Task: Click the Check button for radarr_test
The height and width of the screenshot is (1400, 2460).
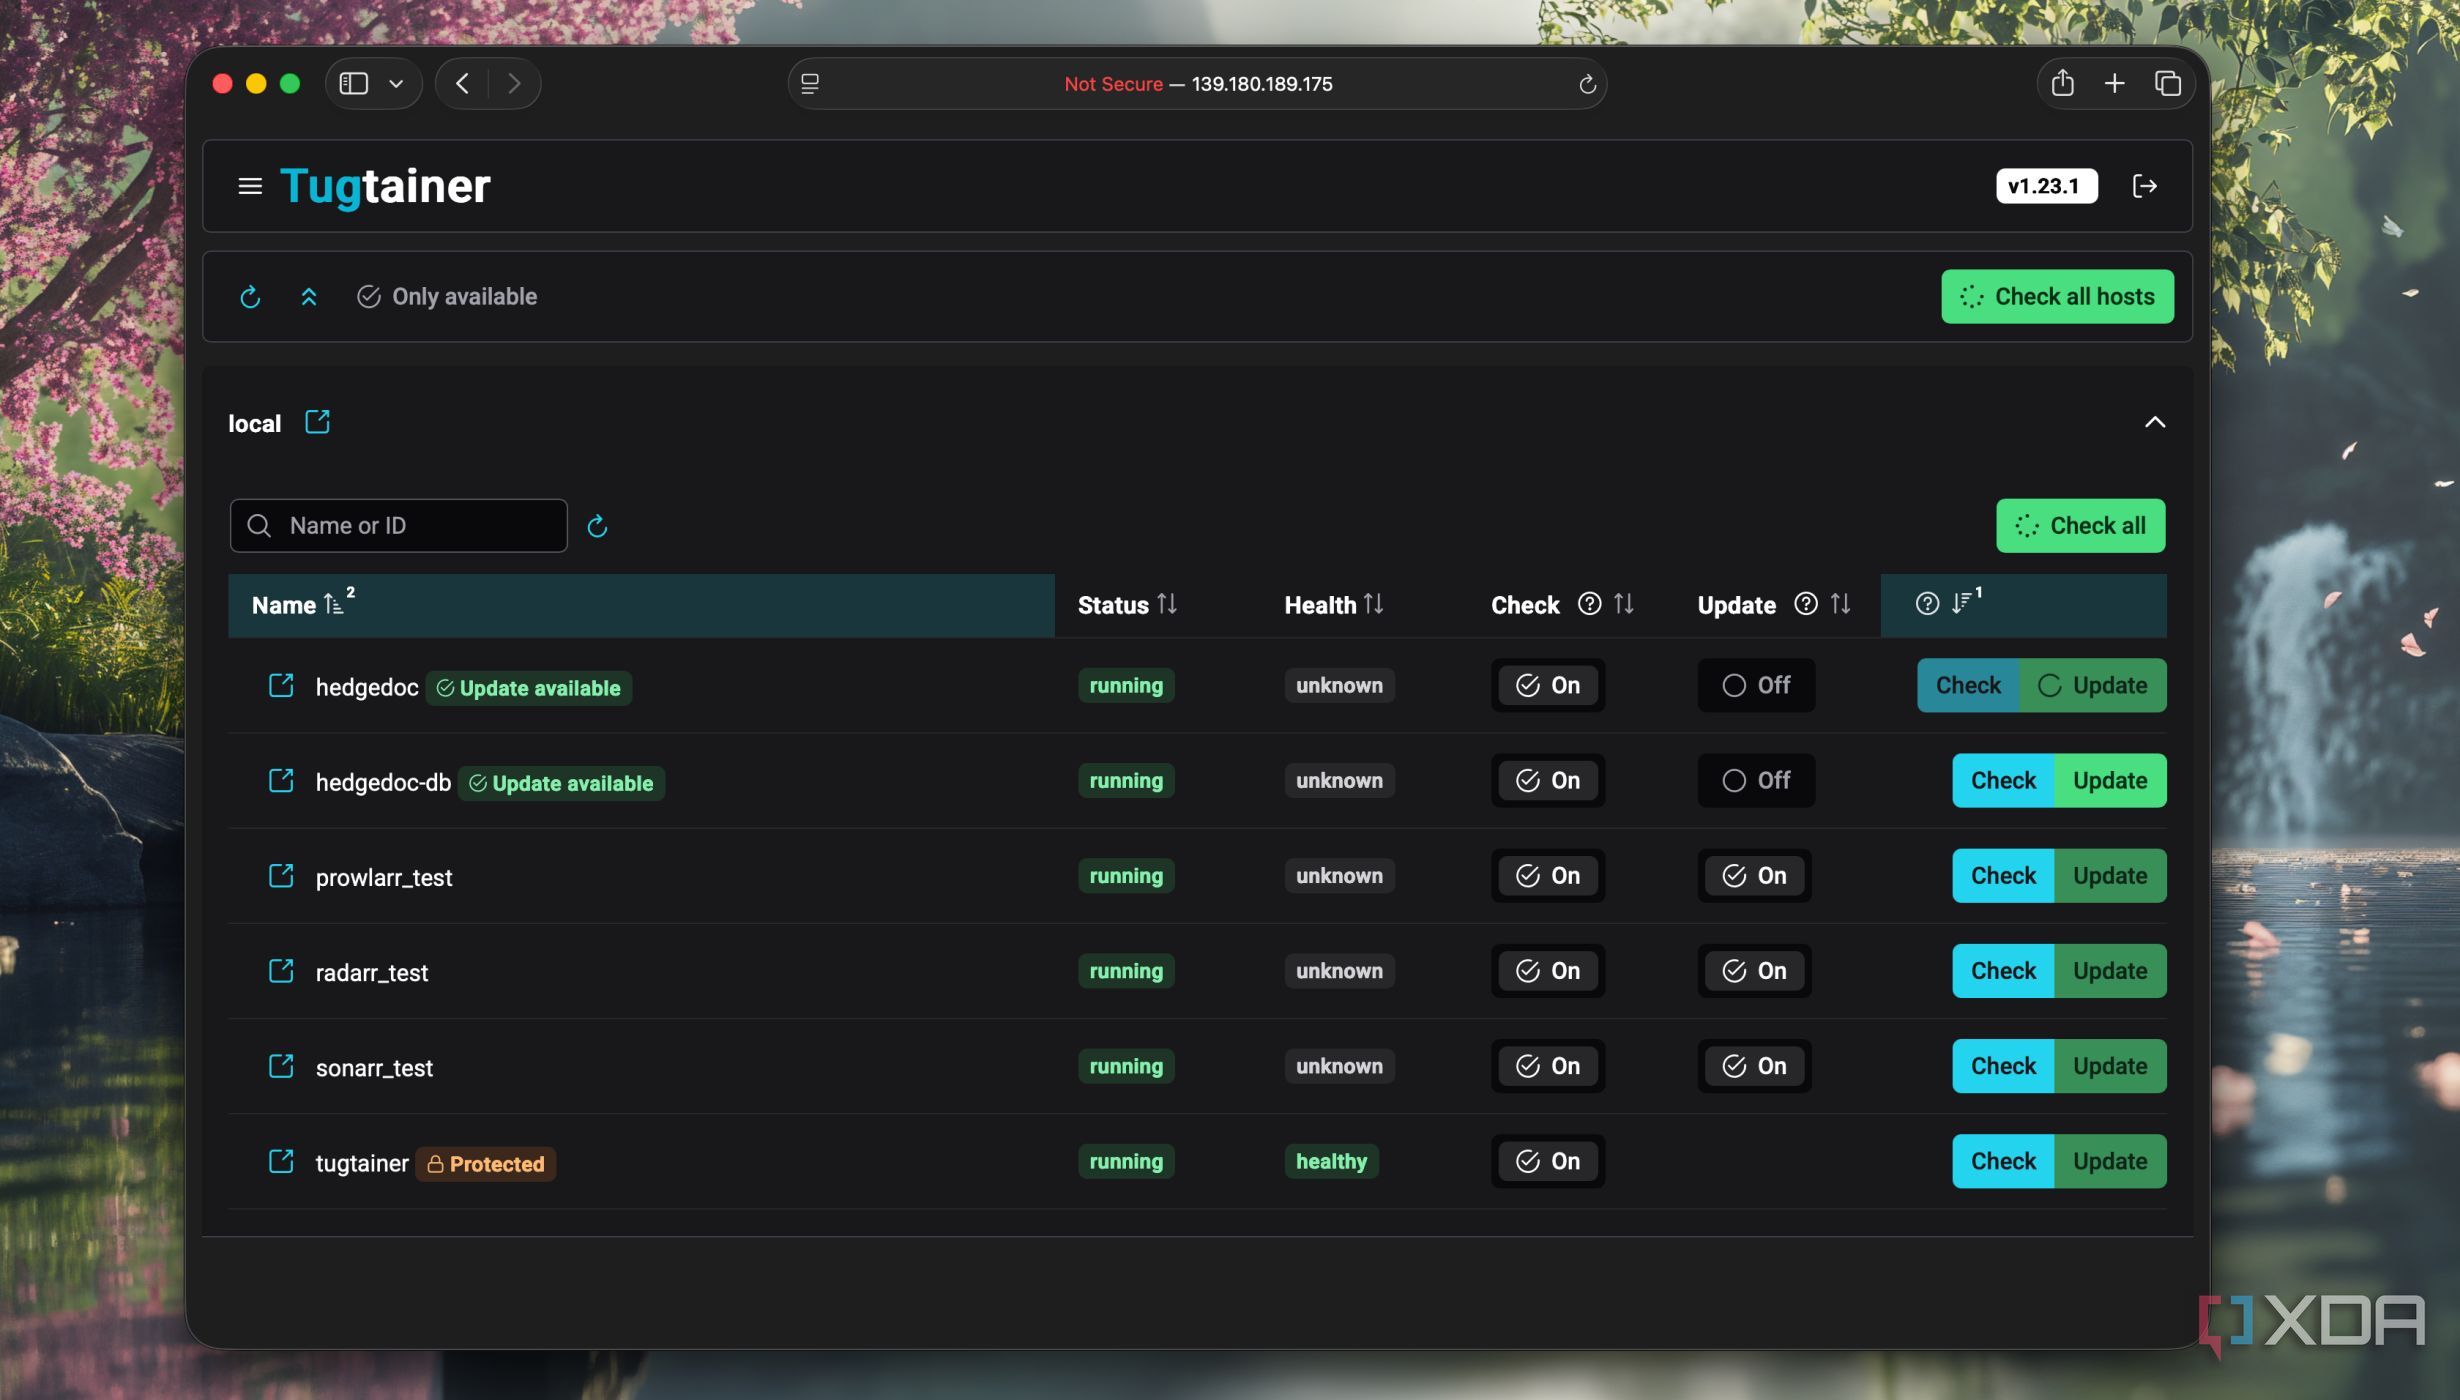Action: tap(2003, 971)
